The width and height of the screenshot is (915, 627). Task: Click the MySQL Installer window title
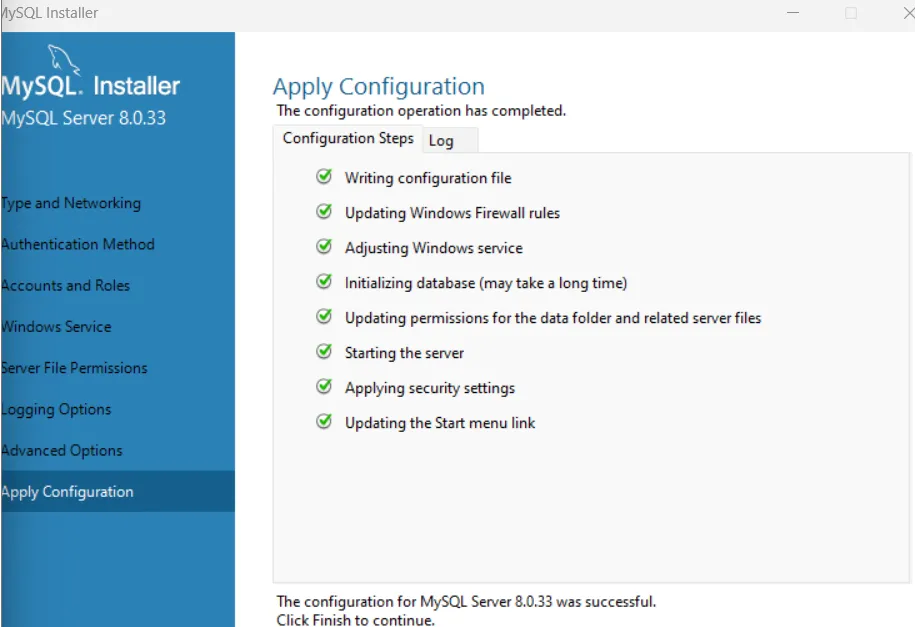(x=50, y=13)
